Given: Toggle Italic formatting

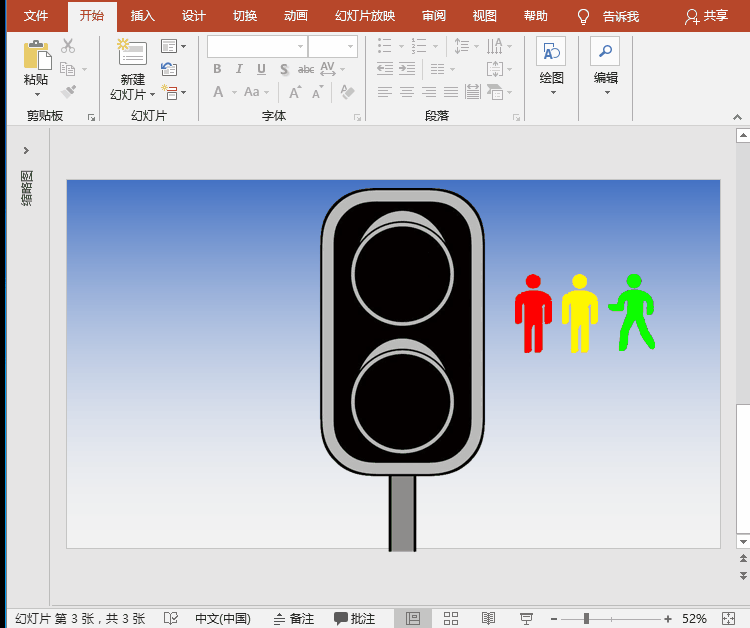Looking at the screenshot, I should 239,69.
